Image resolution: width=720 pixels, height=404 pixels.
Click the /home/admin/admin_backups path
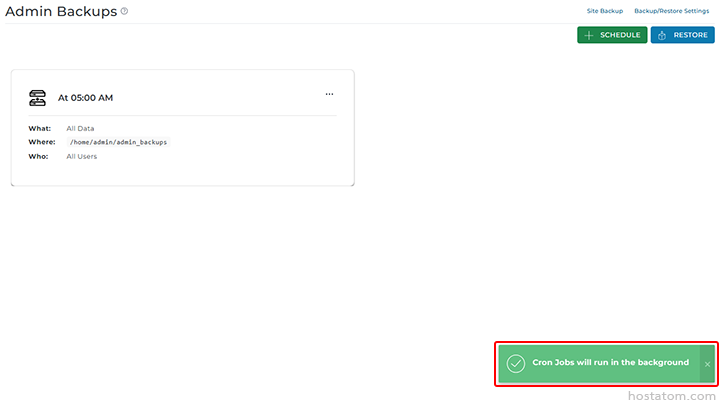(x=119, y=142)
